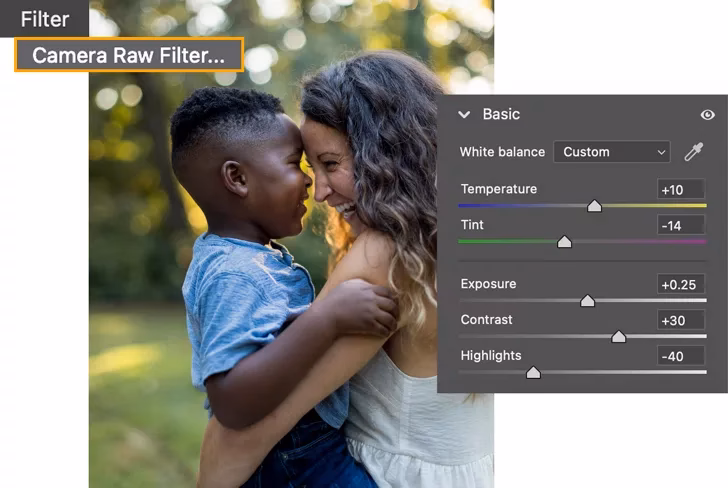Screen dimensions: 728x488
Task: Click the Contrast slider handle
Action: tap(618, 336)
